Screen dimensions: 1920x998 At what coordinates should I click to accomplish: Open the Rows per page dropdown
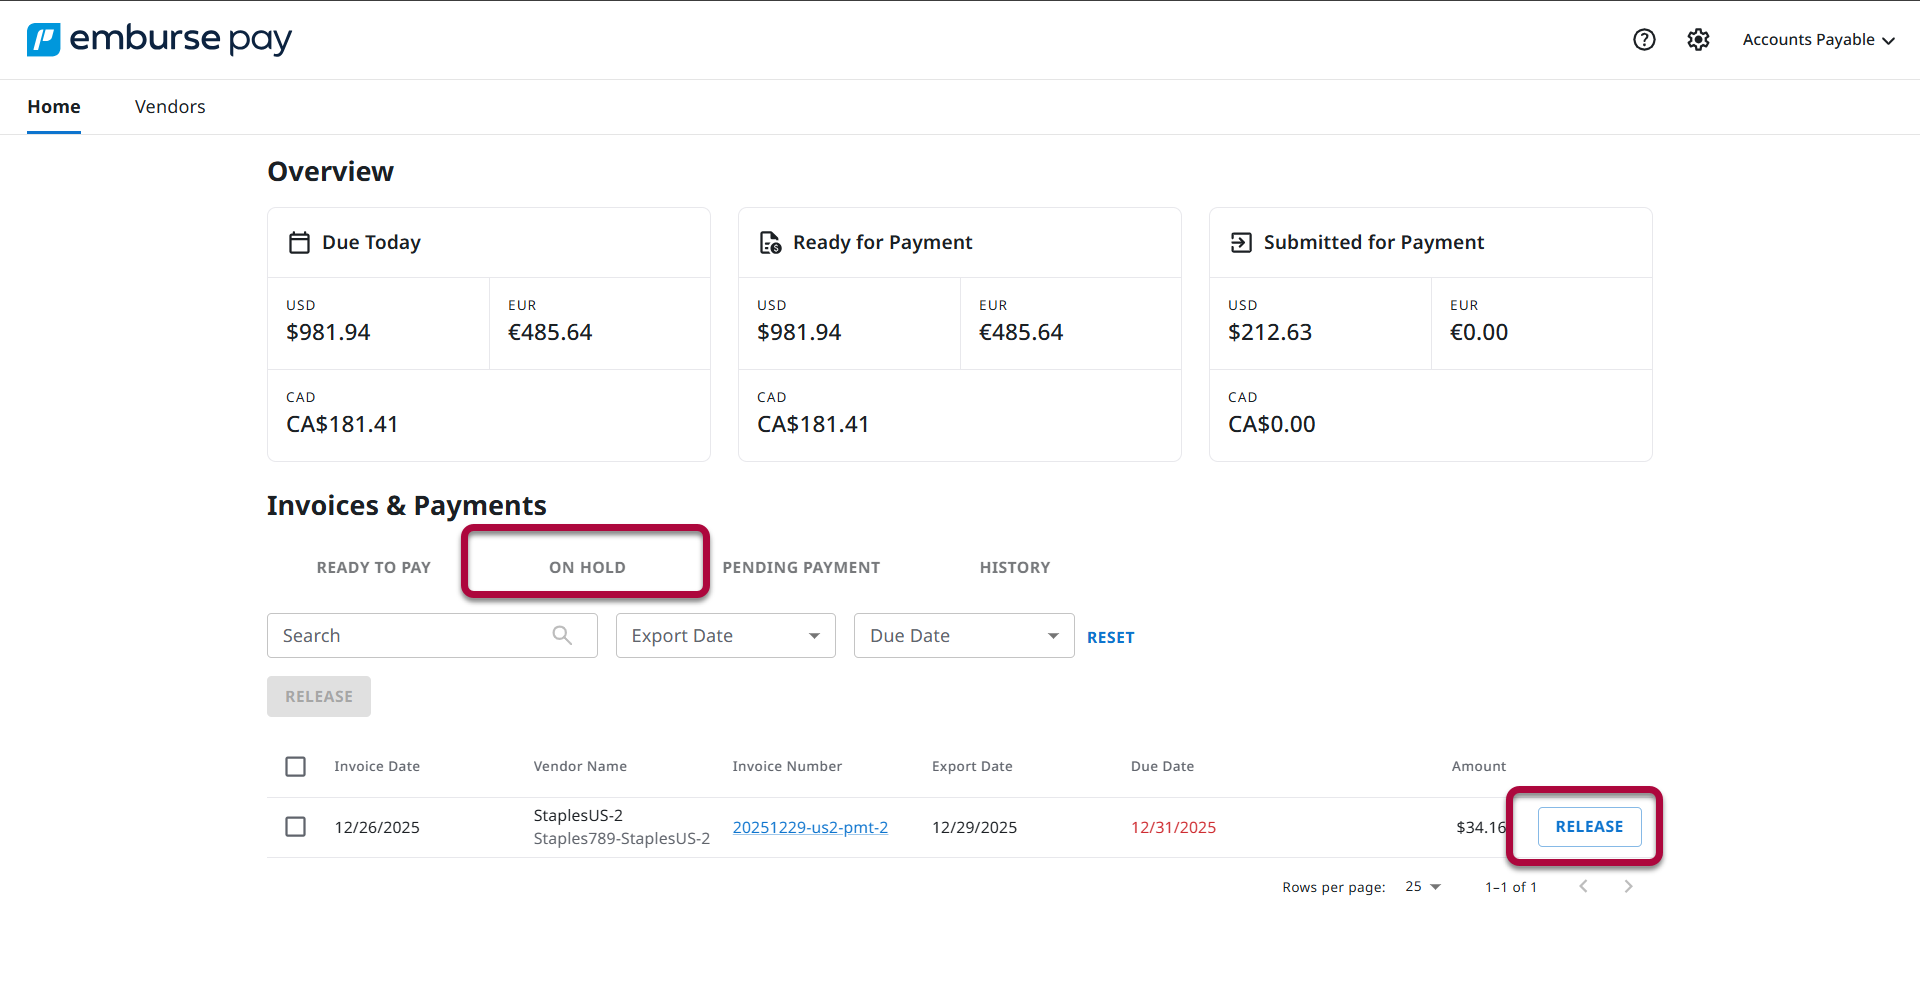coord(1421,886)
